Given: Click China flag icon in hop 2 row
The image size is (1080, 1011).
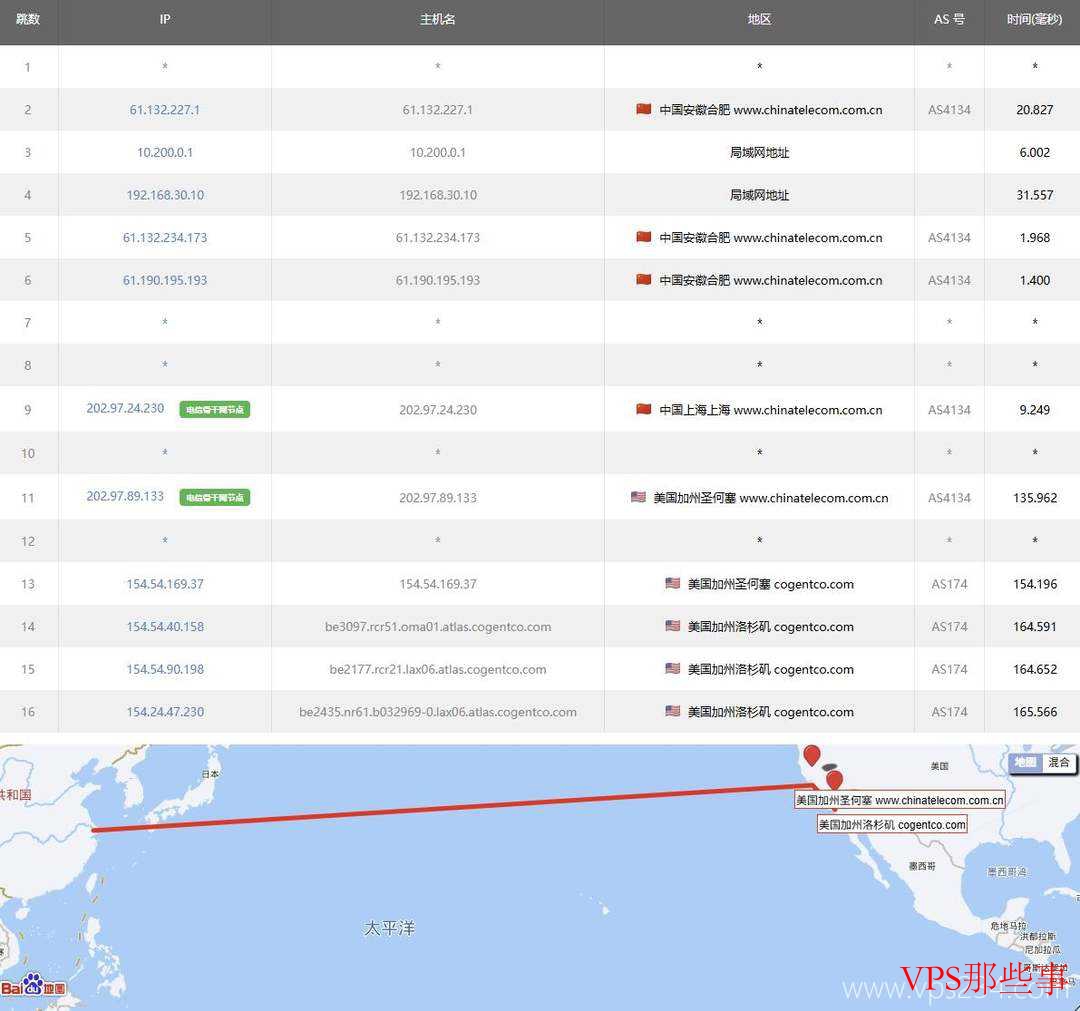Looking at the screenshot, I should pyautogui.click(x=643, y=109).
